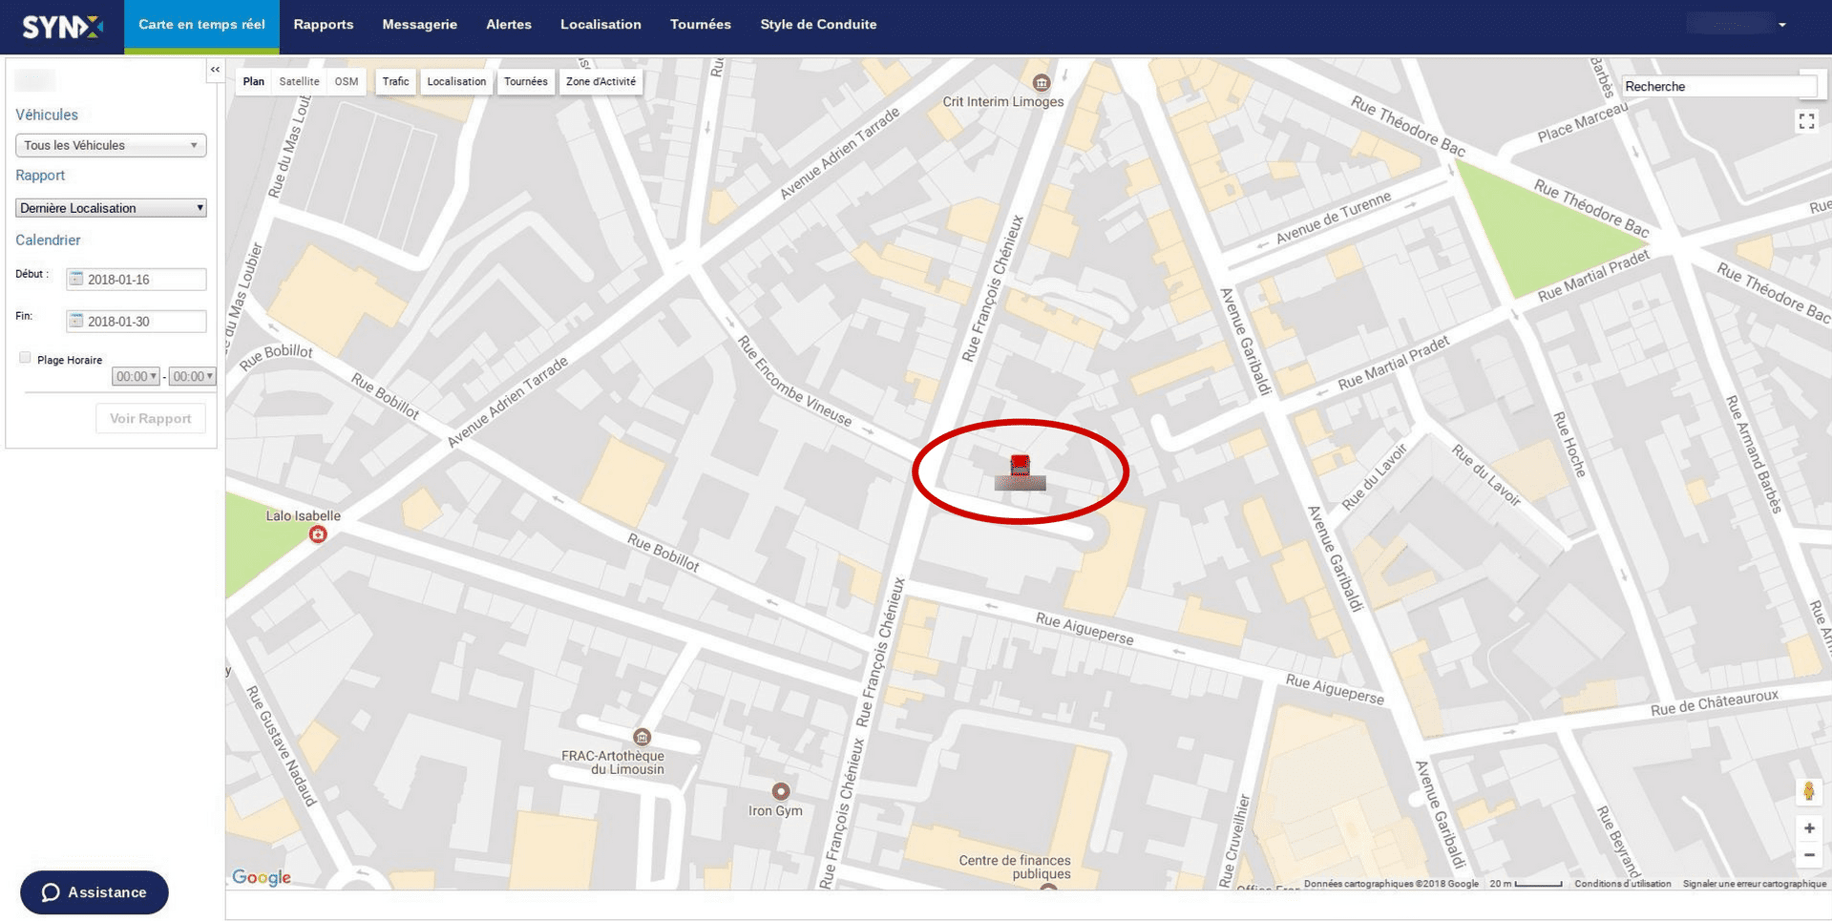Toggle fullscreen map view

1806,122
